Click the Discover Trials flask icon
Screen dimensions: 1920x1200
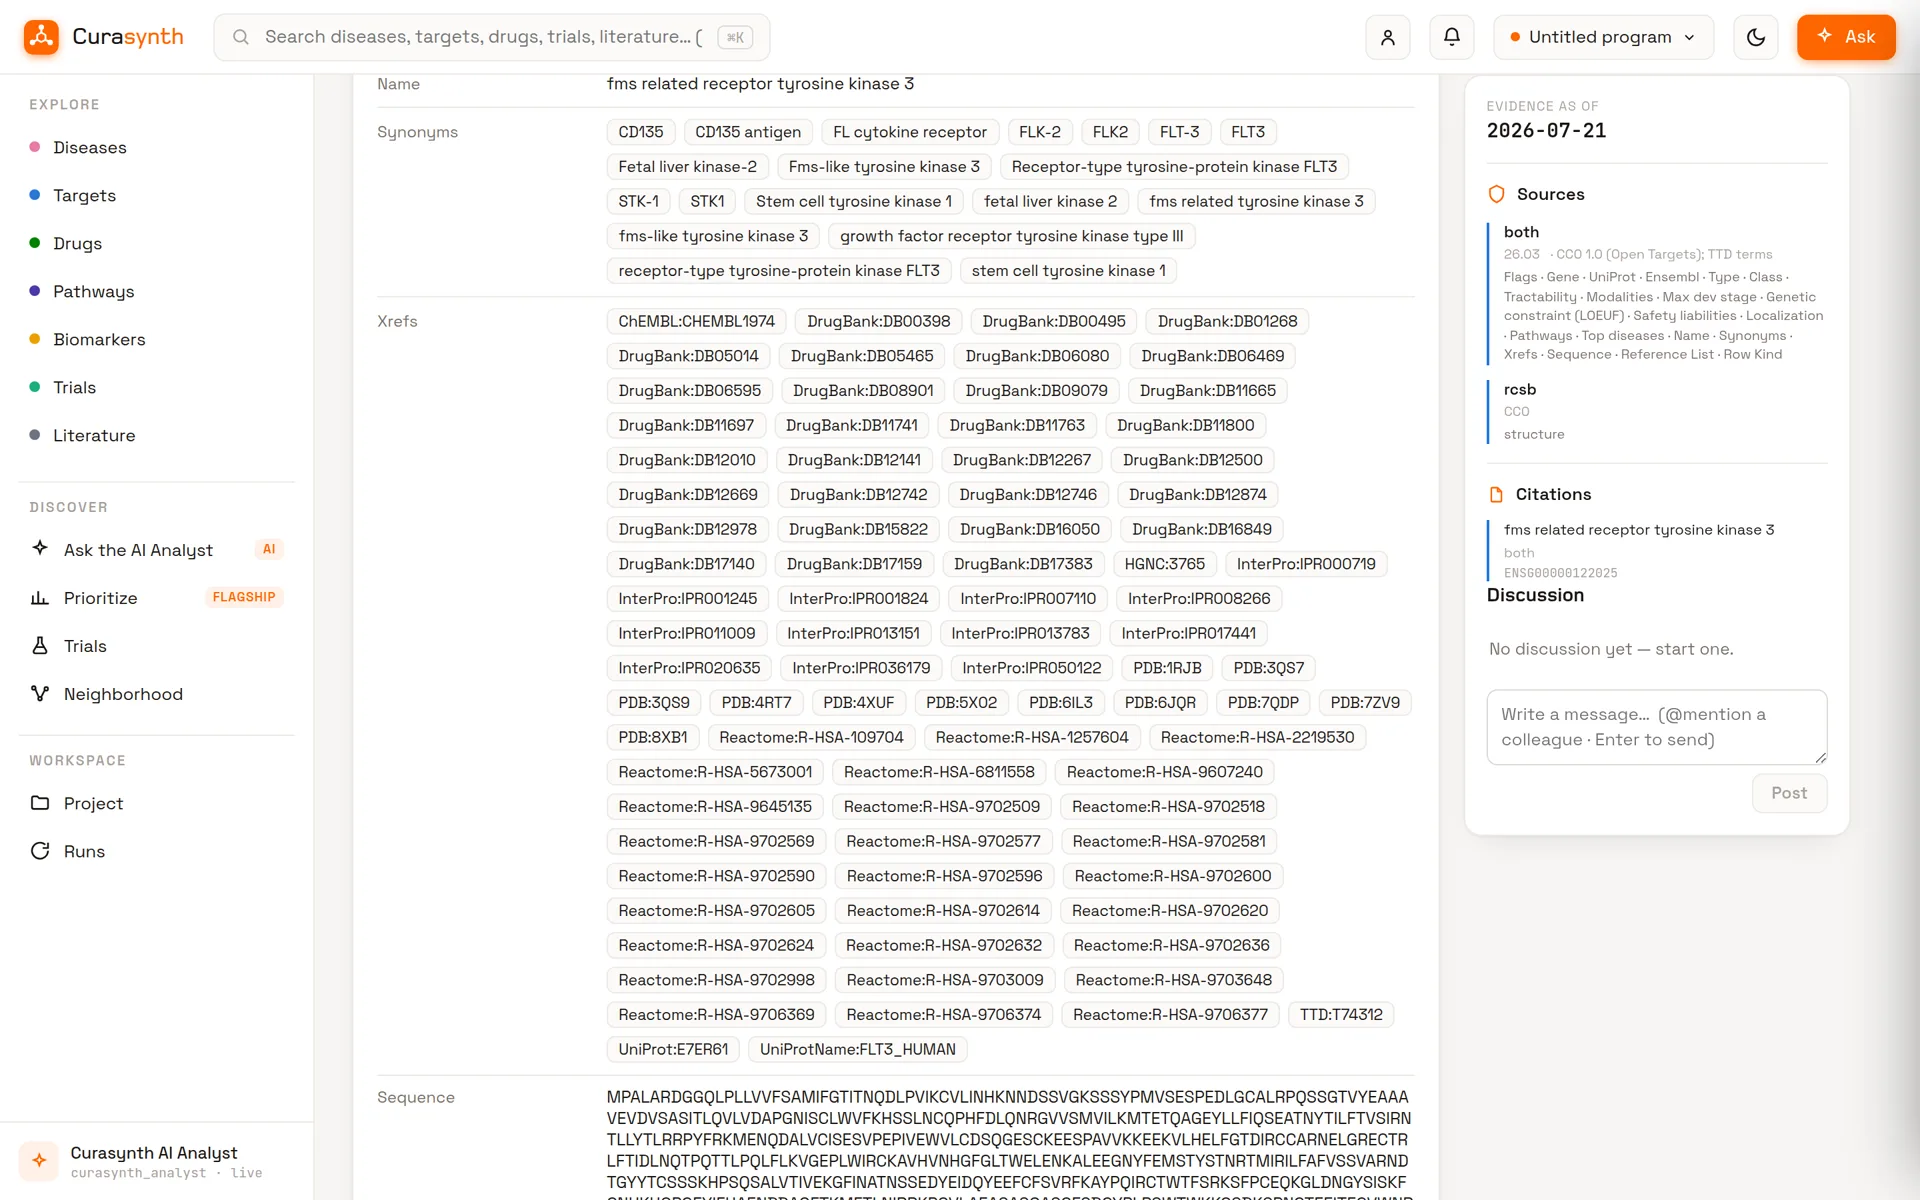coord(40,645)
